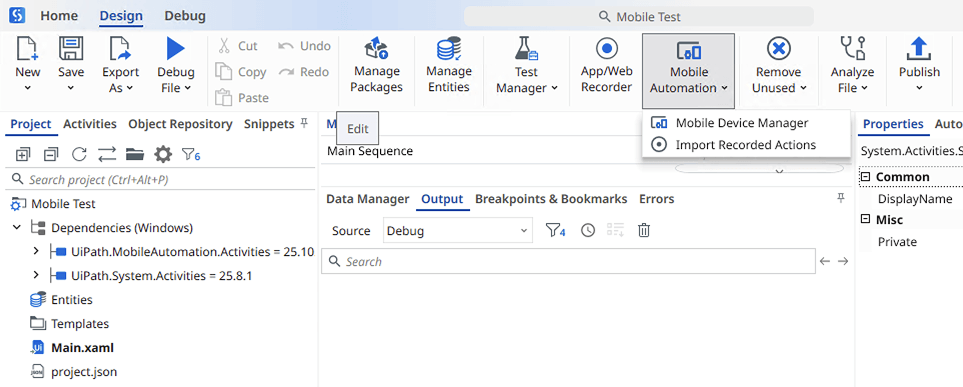Toggle Output timestamps clock icon
This screenshot has width=963, height=387.
tap(588, 230)
